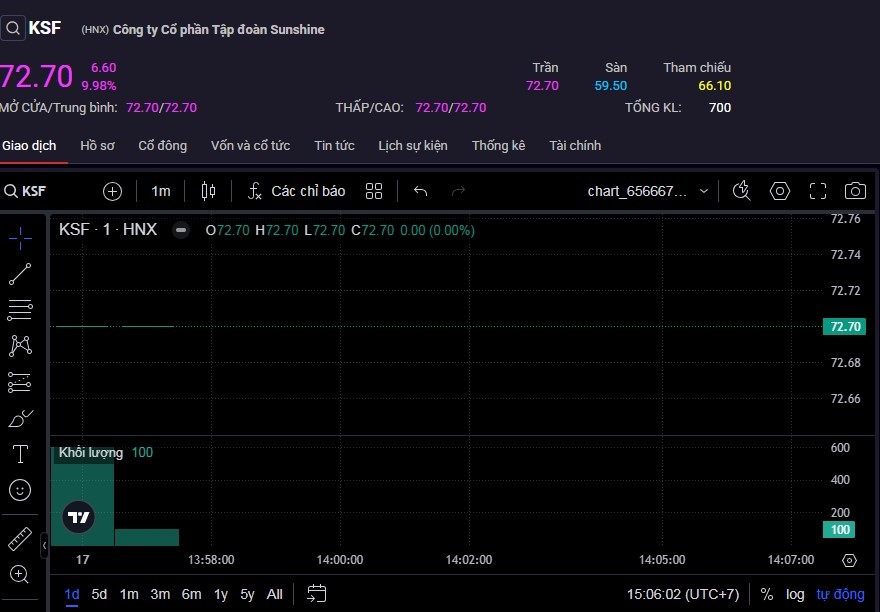Select the ruler measure tool
880x612 pixels.
click(20, 539)
